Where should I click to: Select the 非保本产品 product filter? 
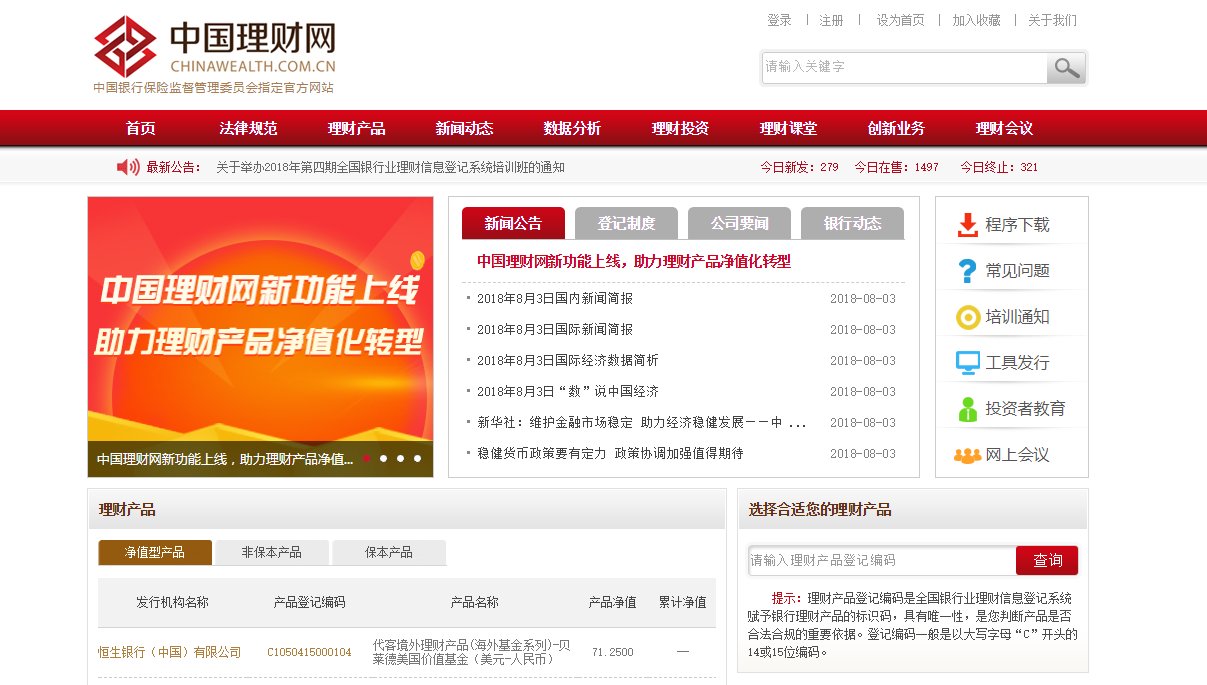coord(271,551)
